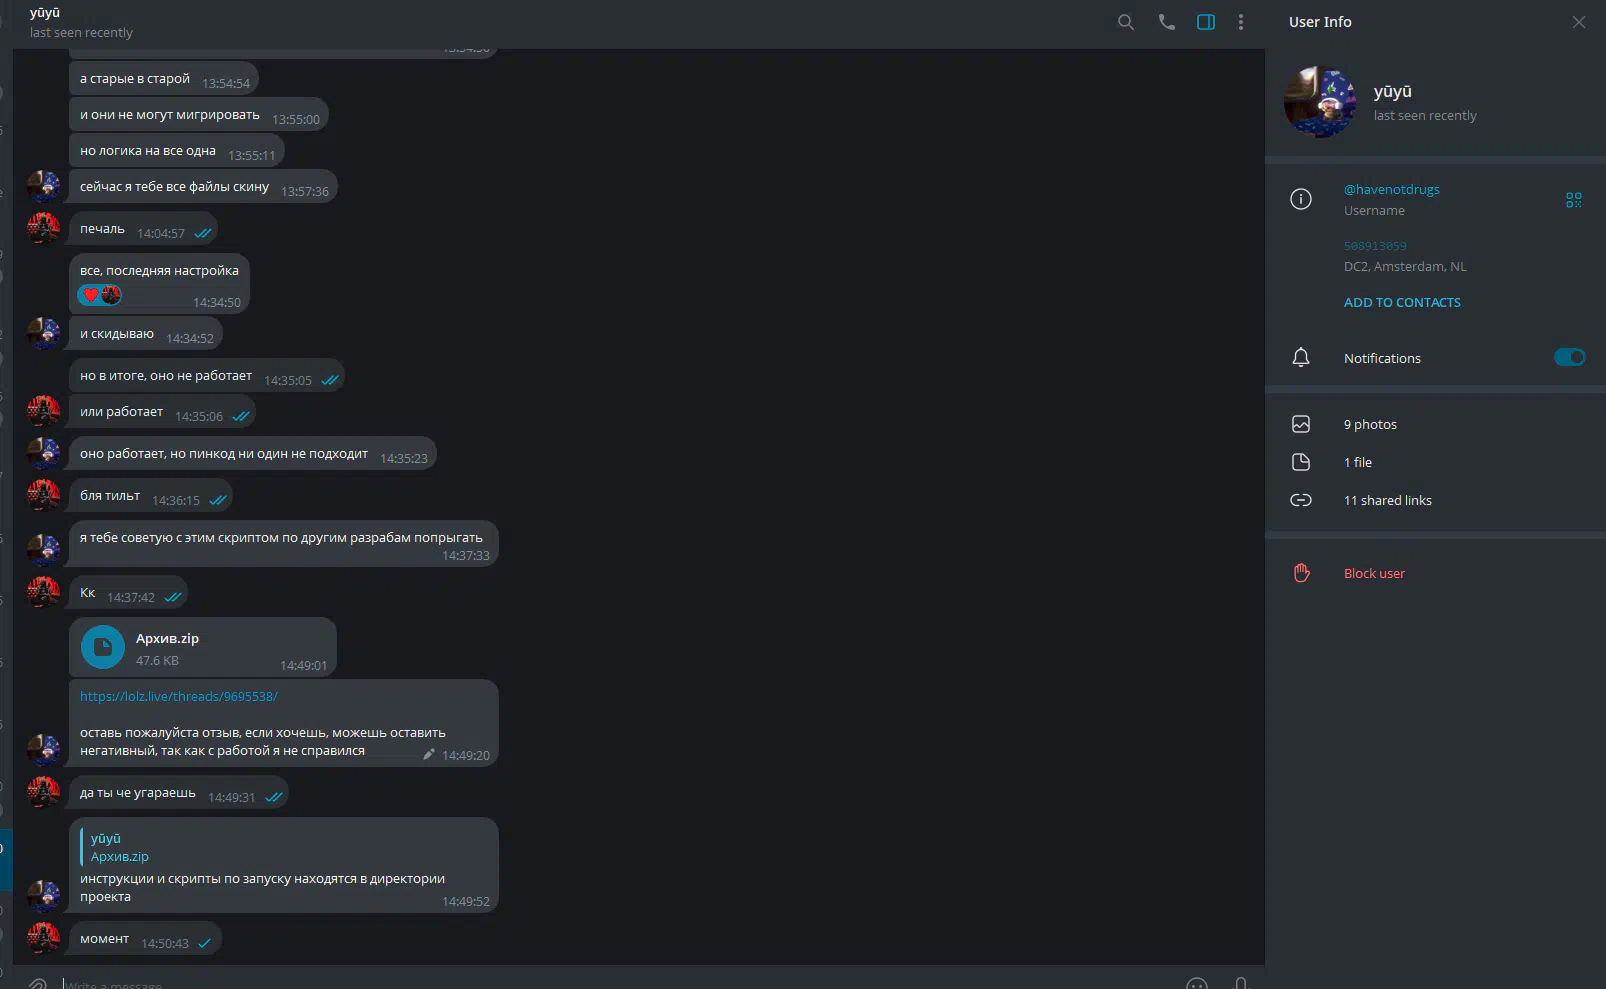Open yūyū profile photo in User Info
The image size is (1606, 989).
[x=1320, y=102]
